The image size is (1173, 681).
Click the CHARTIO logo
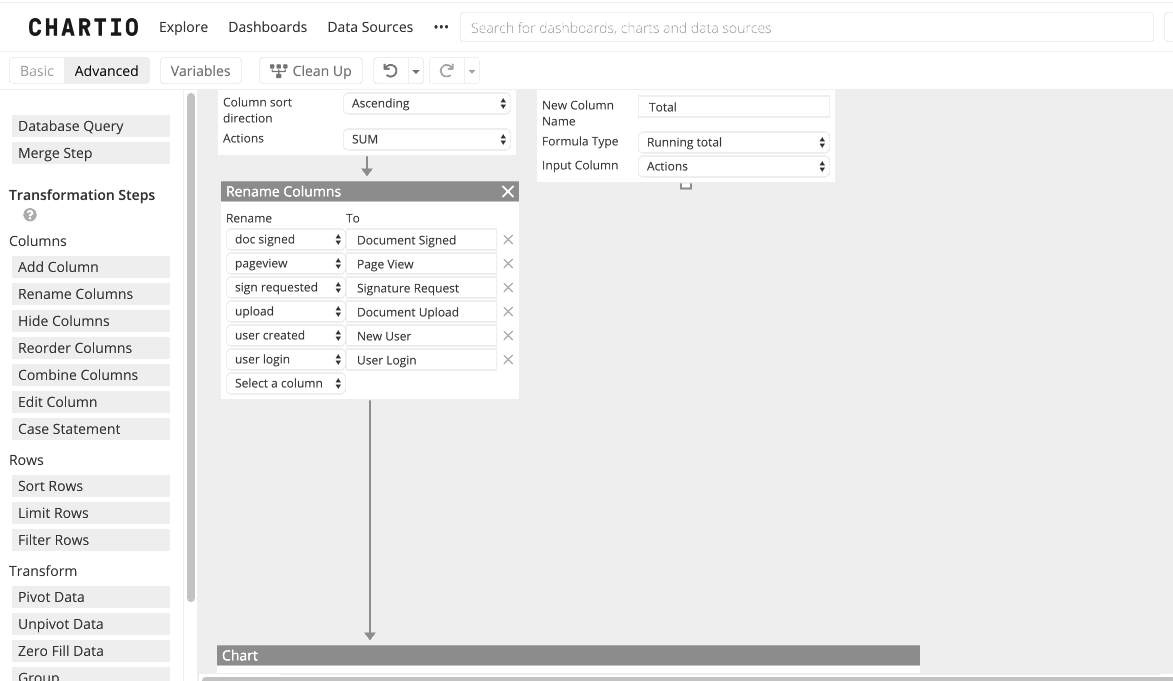pyautogui.click(x=83, y=28)
